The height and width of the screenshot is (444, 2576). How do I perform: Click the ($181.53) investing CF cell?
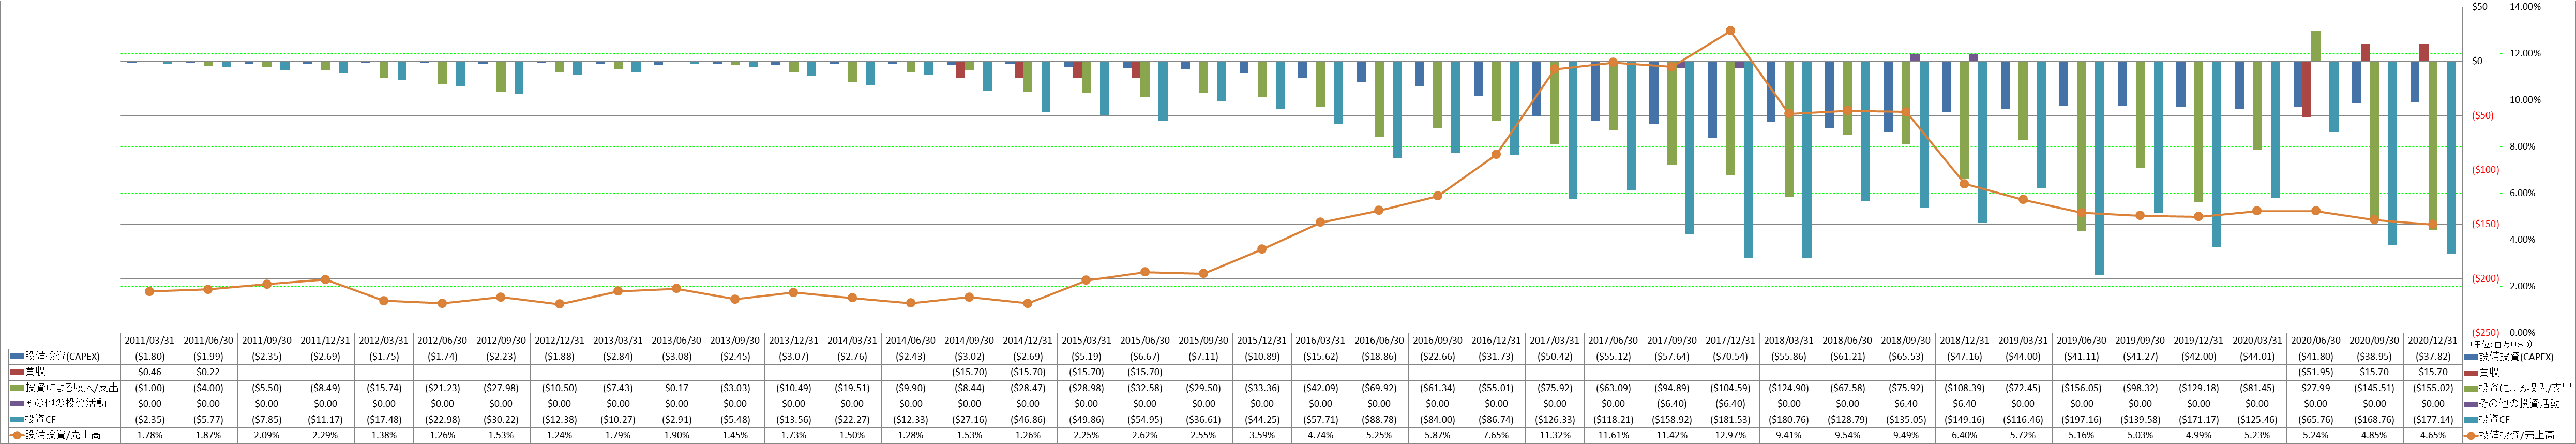point(1731,420)
